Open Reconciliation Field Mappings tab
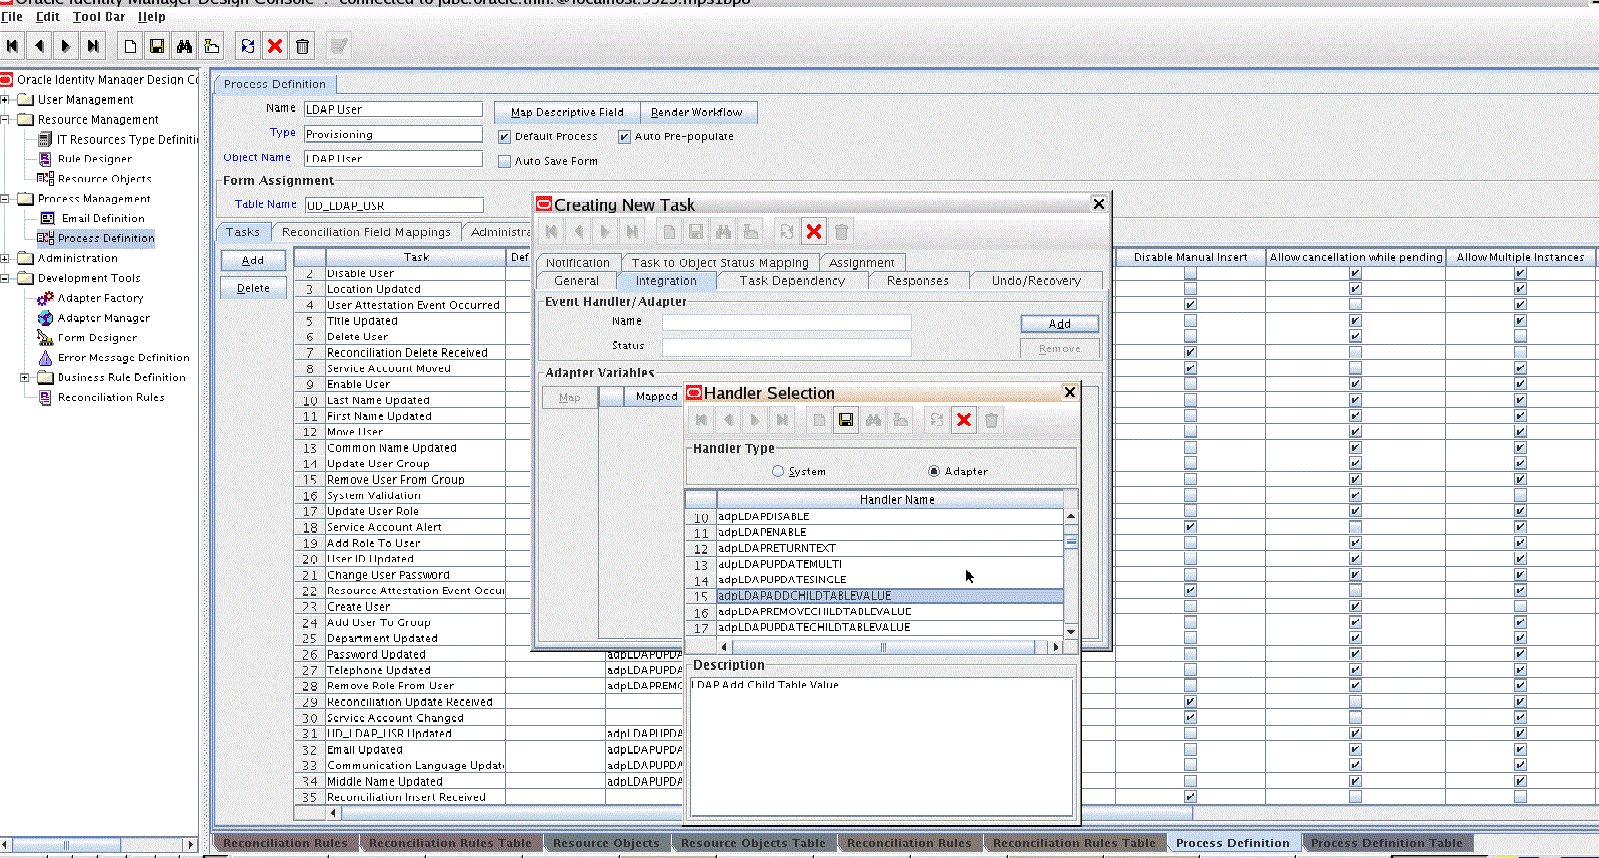The image size is (1599, 858). tap(366, 232)
